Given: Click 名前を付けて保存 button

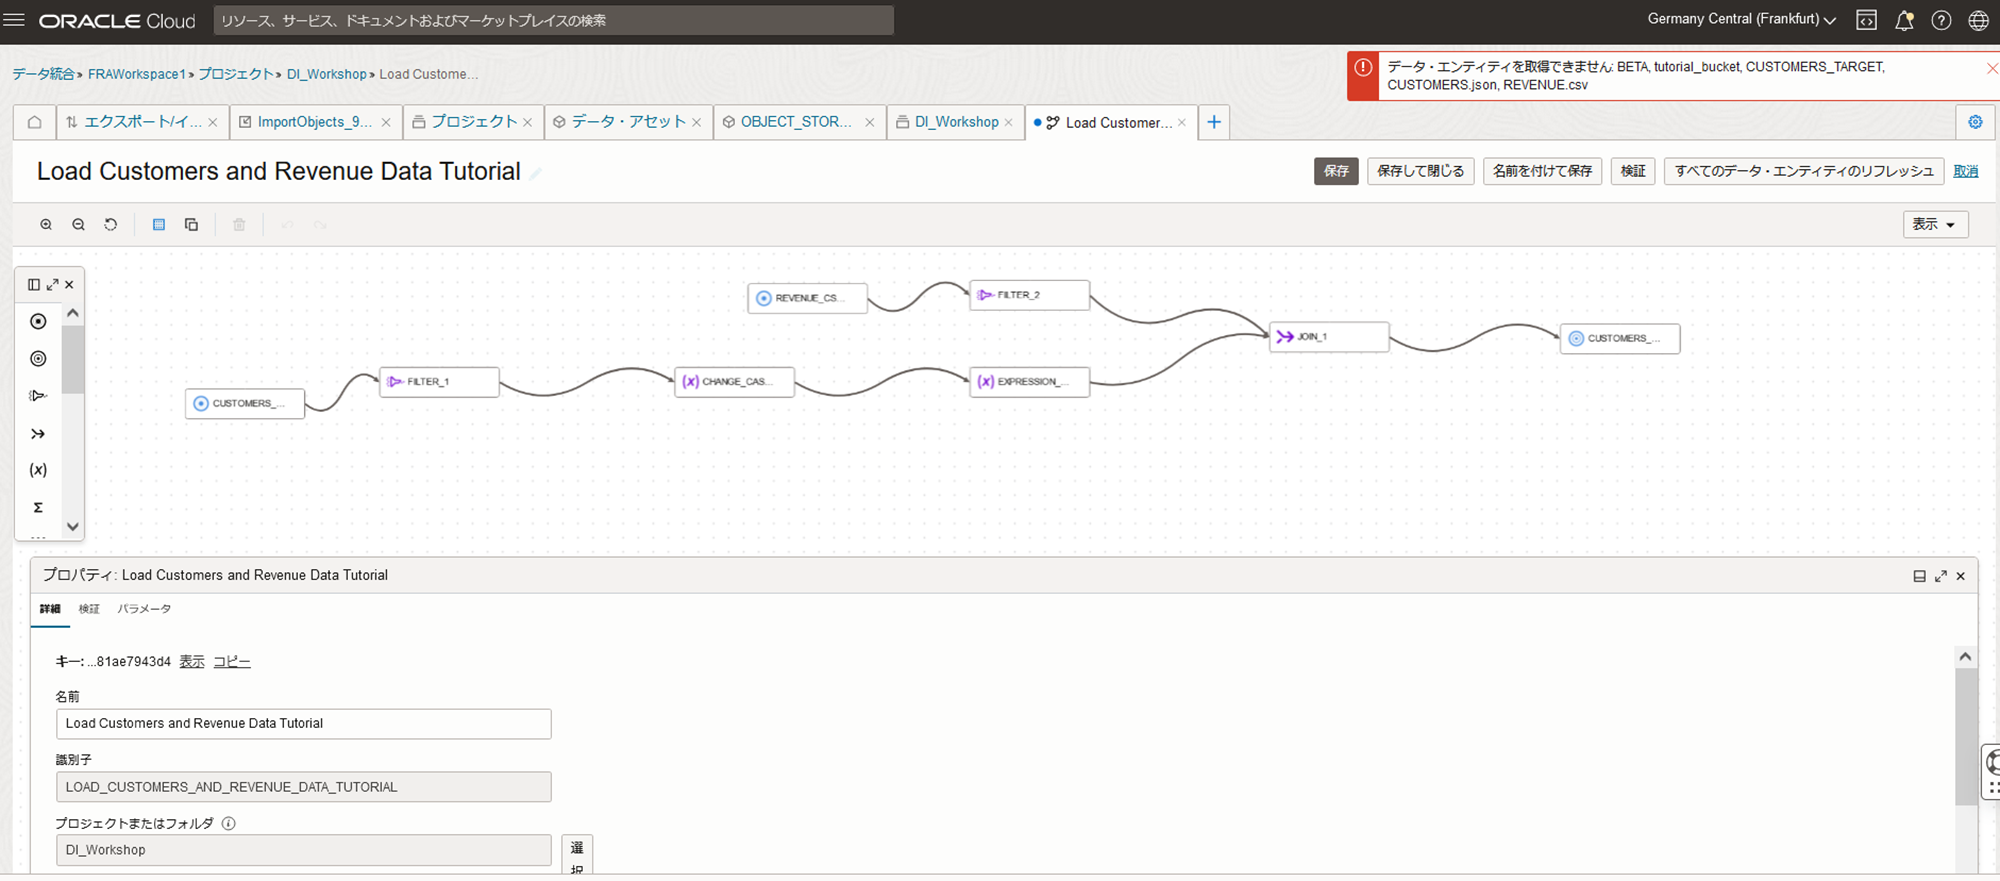Looking at the screenshot, I should [1542, 171].
